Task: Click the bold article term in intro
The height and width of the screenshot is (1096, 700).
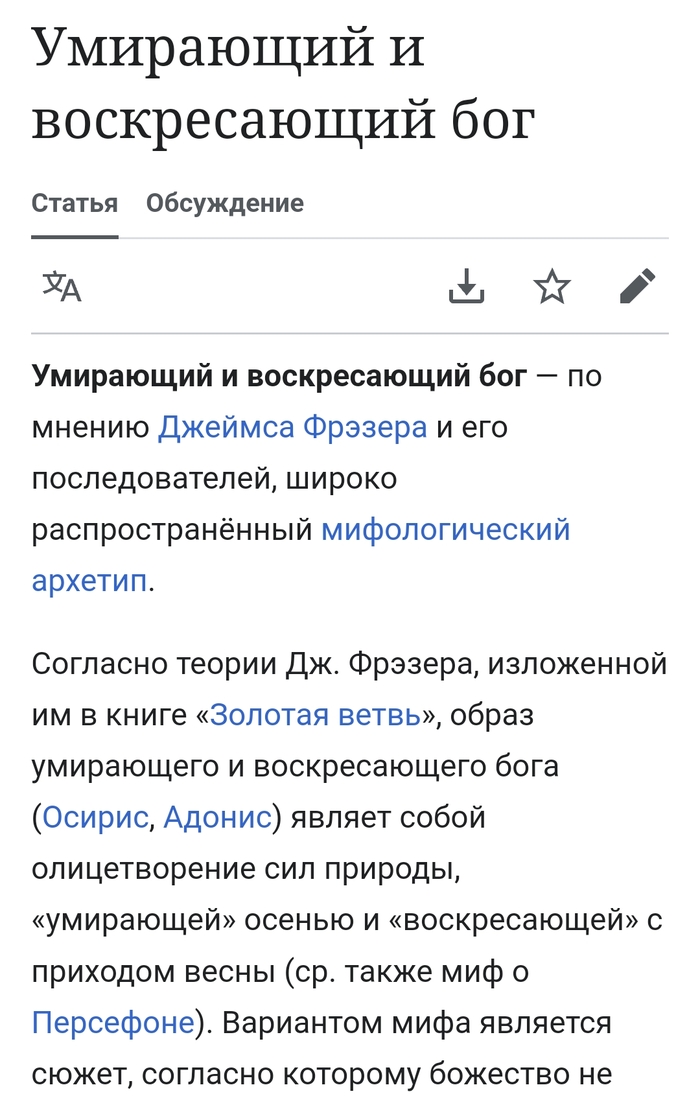Action: (279, 376)
